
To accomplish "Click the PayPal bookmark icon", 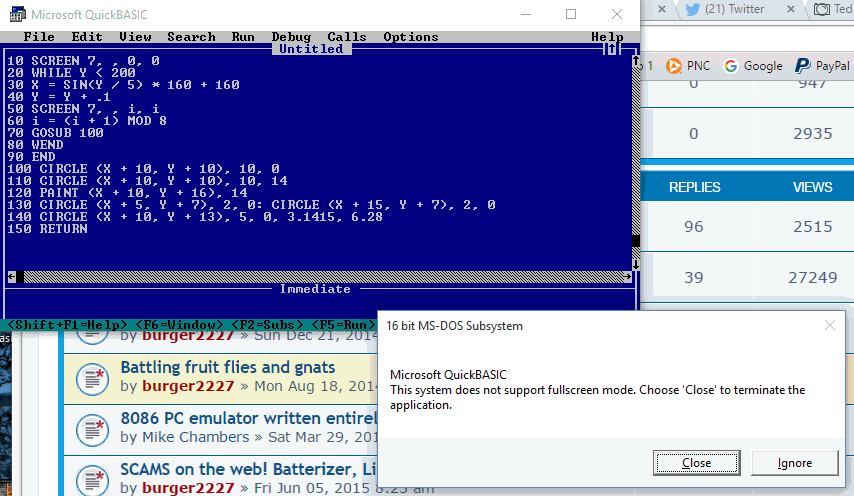I will [802, 66].
